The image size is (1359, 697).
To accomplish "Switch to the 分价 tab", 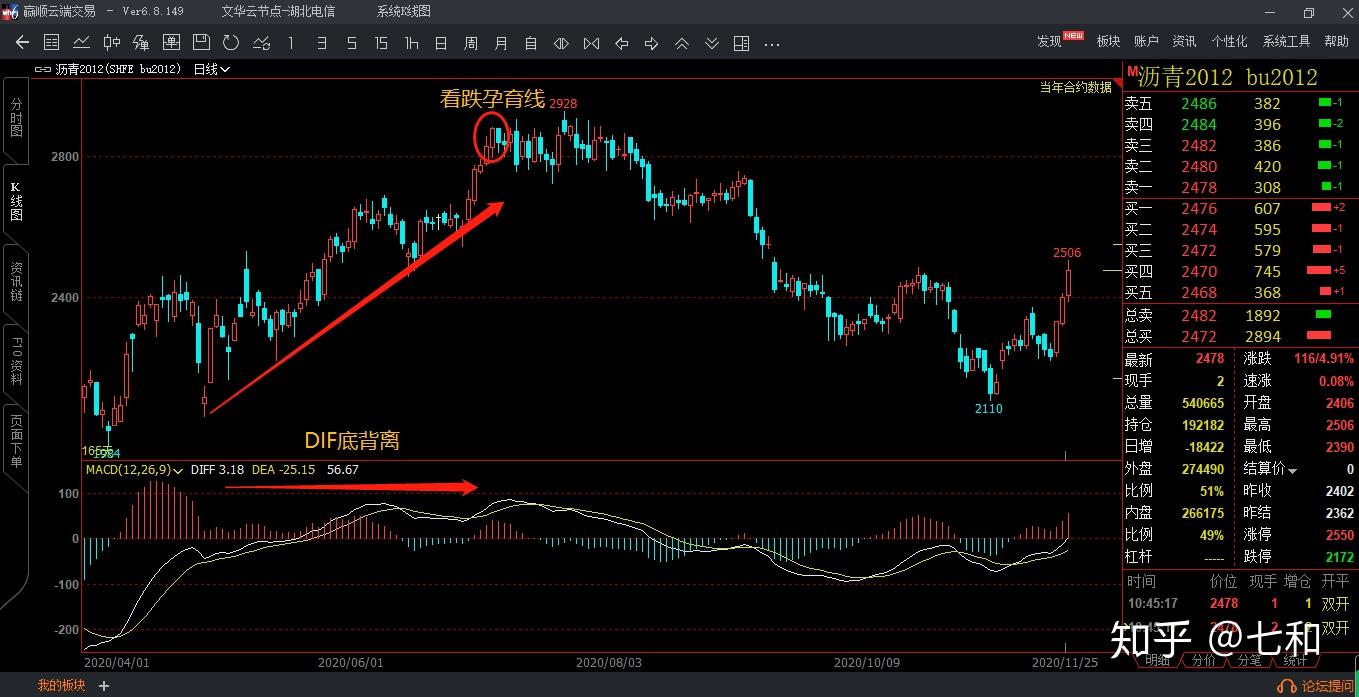I will 1205,660.
